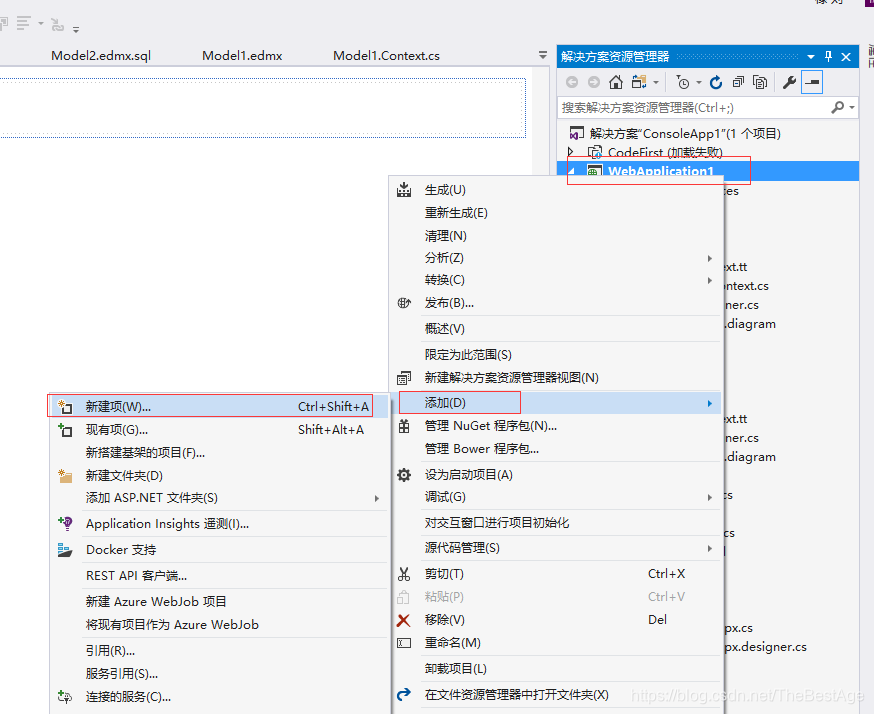Collapse the WebApplication1 project node
Screen dimensions: 874x714
pos(572,171)
